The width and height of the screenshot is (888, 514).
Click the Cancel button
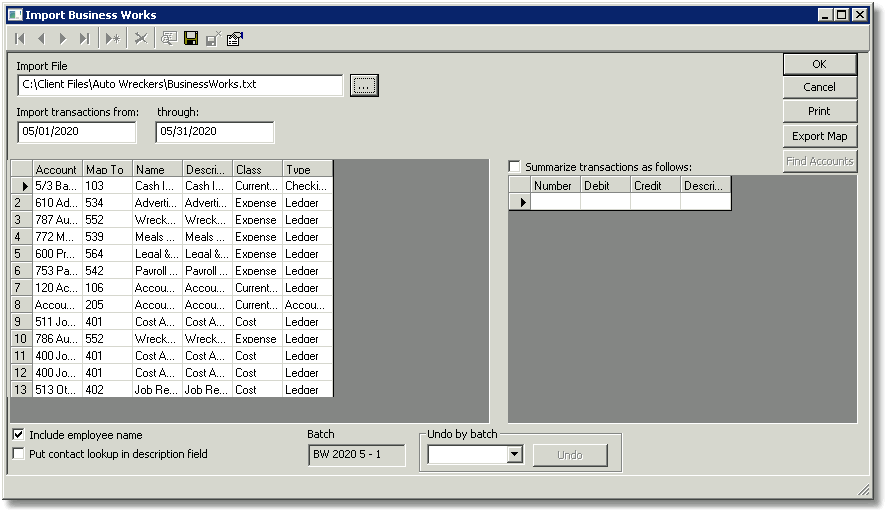(819, 87)
